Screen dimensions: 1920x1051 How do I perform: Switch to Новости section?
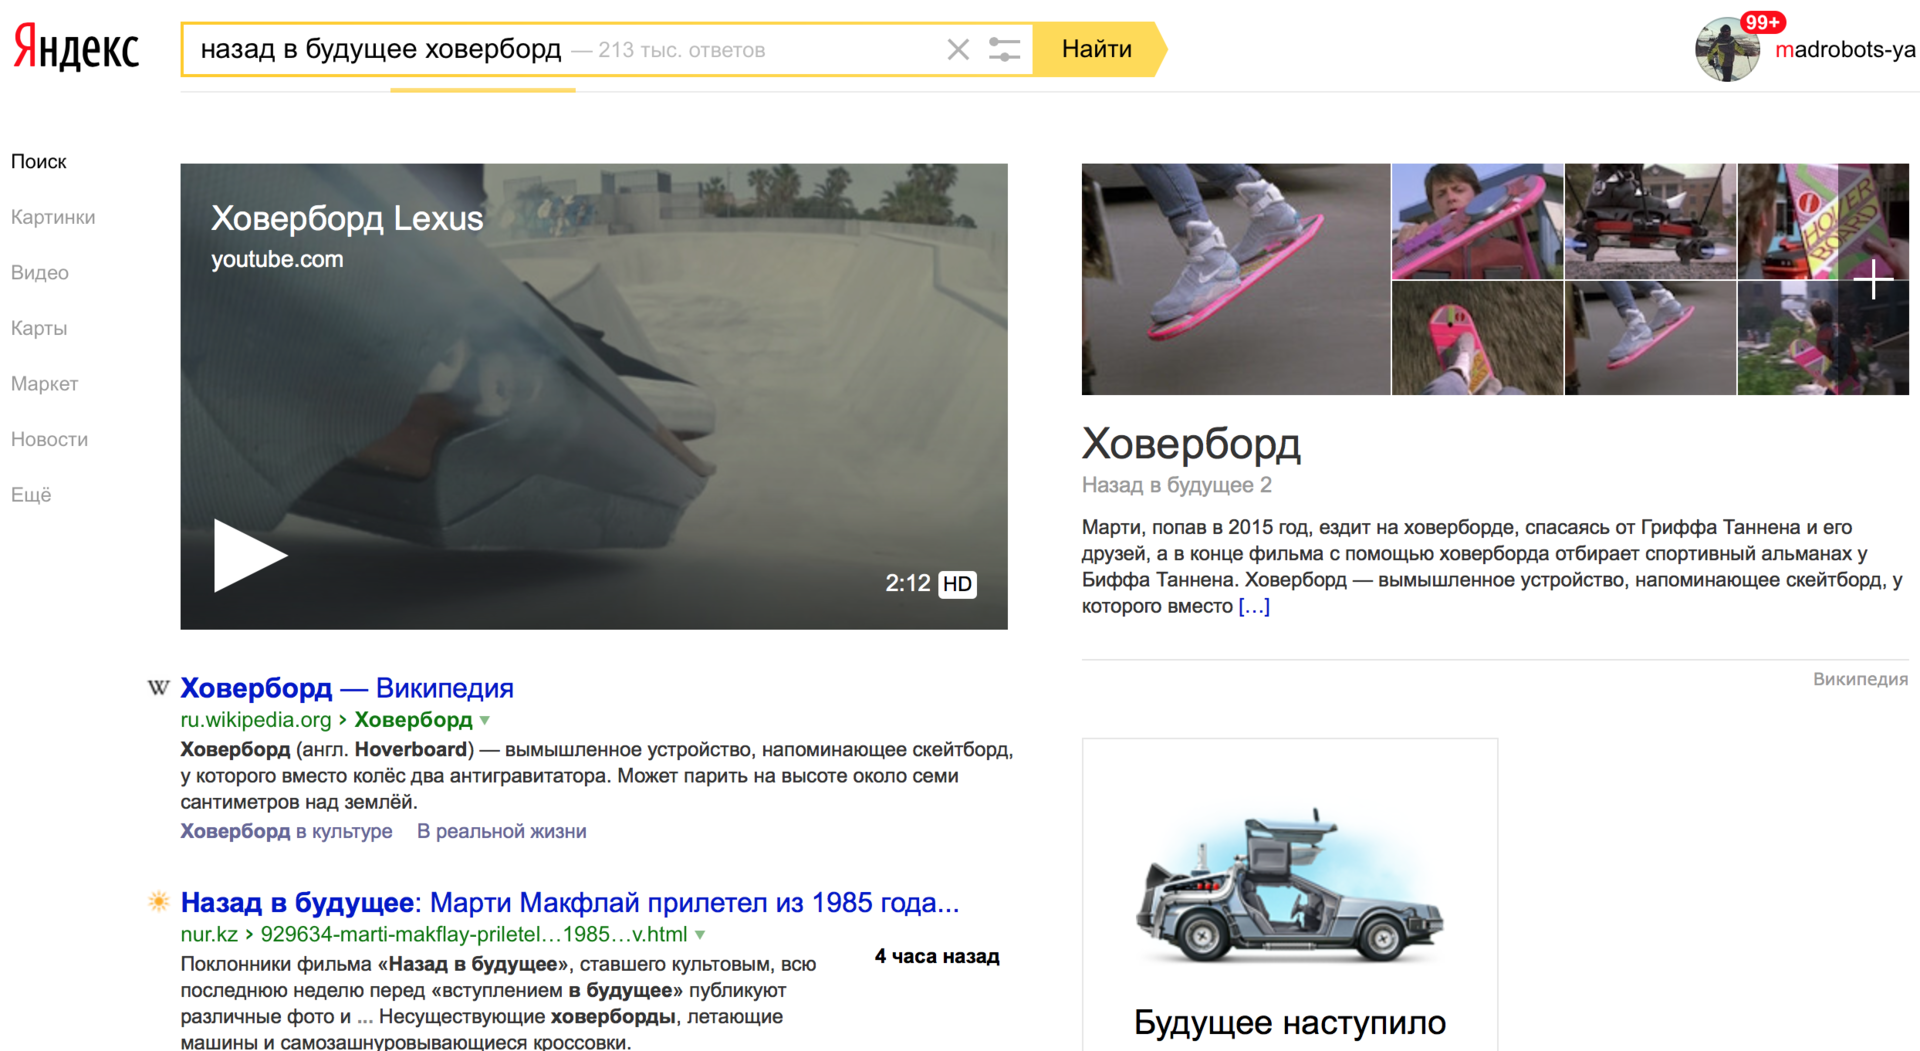[x=50, y=439]
